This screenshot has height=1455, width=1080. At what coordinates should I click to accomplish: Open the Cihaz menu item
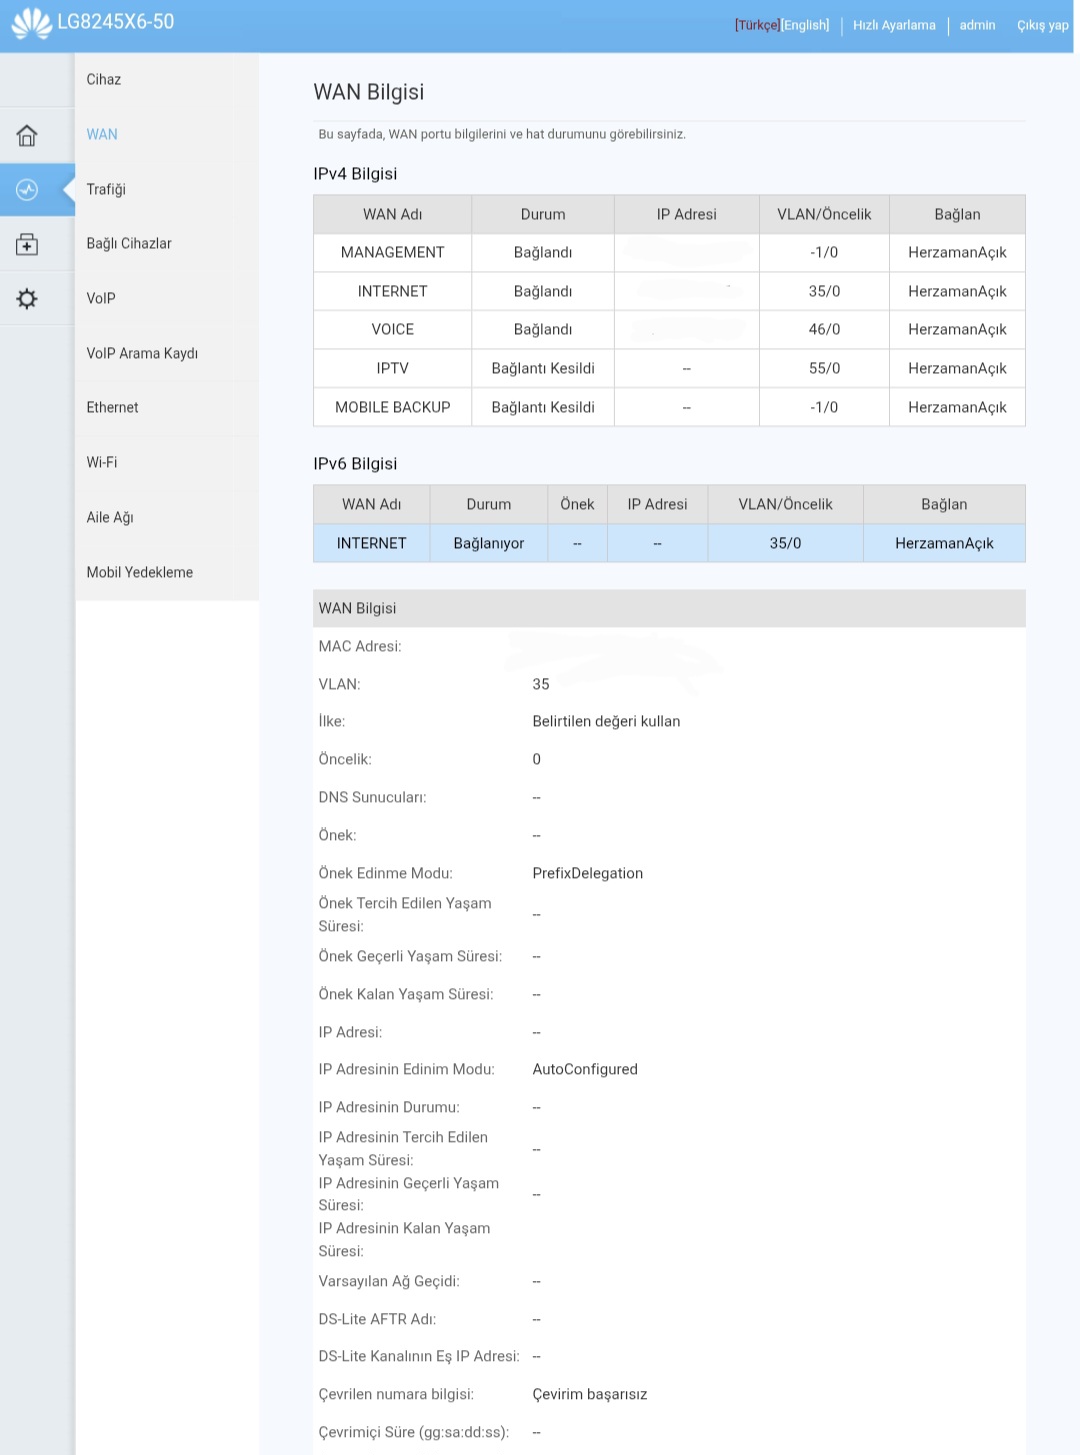point(104,80)
